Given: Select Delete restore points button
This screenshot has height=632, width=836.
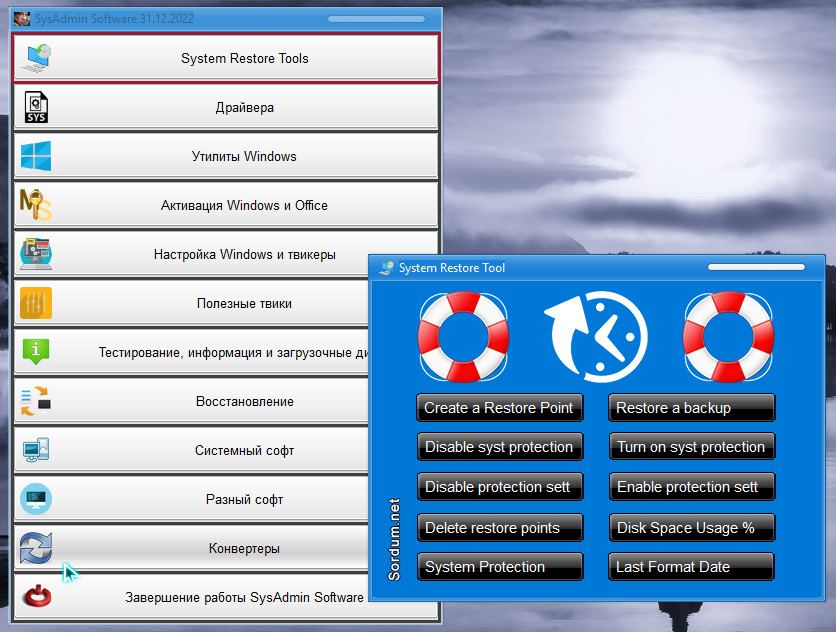Looking at the screenshot, I should click(x=499, y=527).
